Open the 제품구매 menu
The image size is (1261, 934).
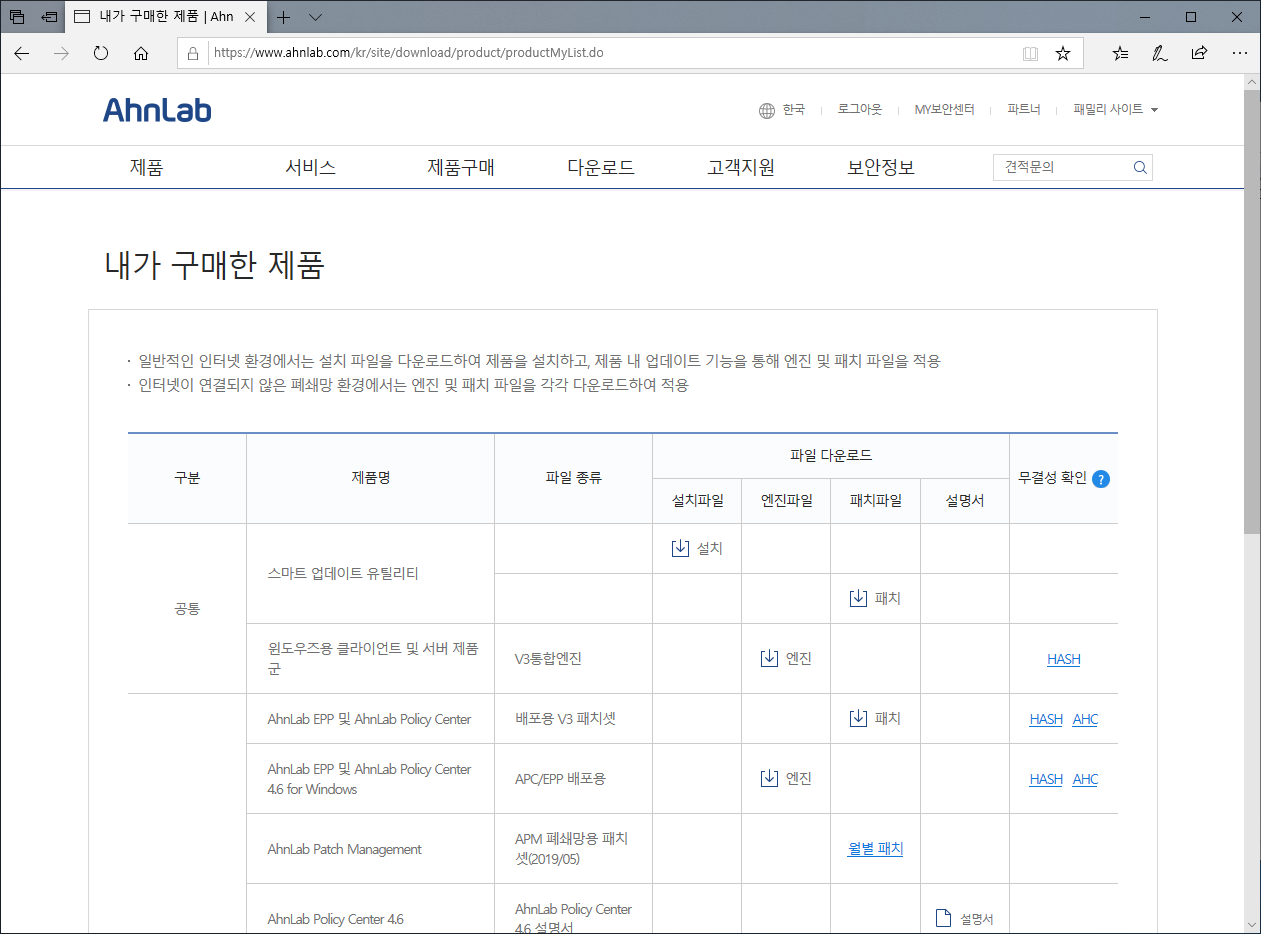tap(461, 168)
